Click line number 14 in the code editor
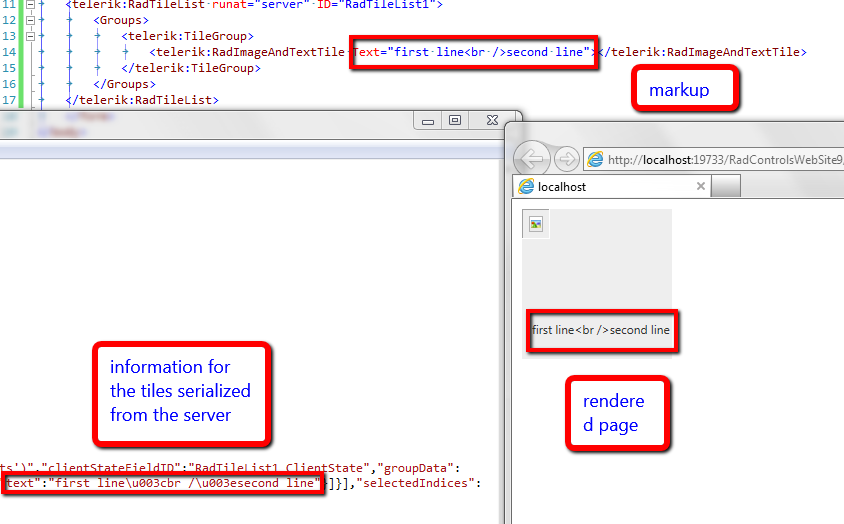 [9, 52]
